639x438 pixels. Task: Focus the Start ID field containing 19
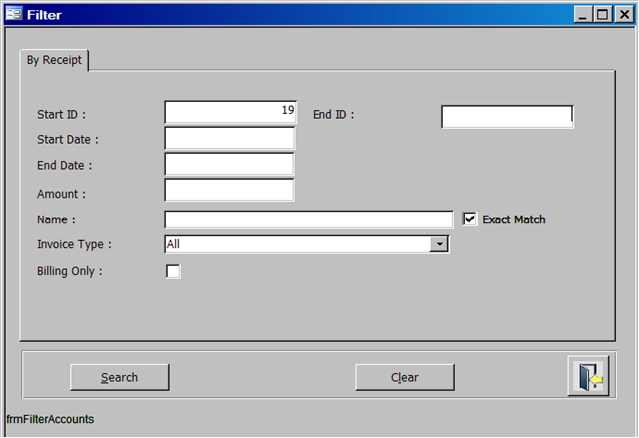[230, 112]
